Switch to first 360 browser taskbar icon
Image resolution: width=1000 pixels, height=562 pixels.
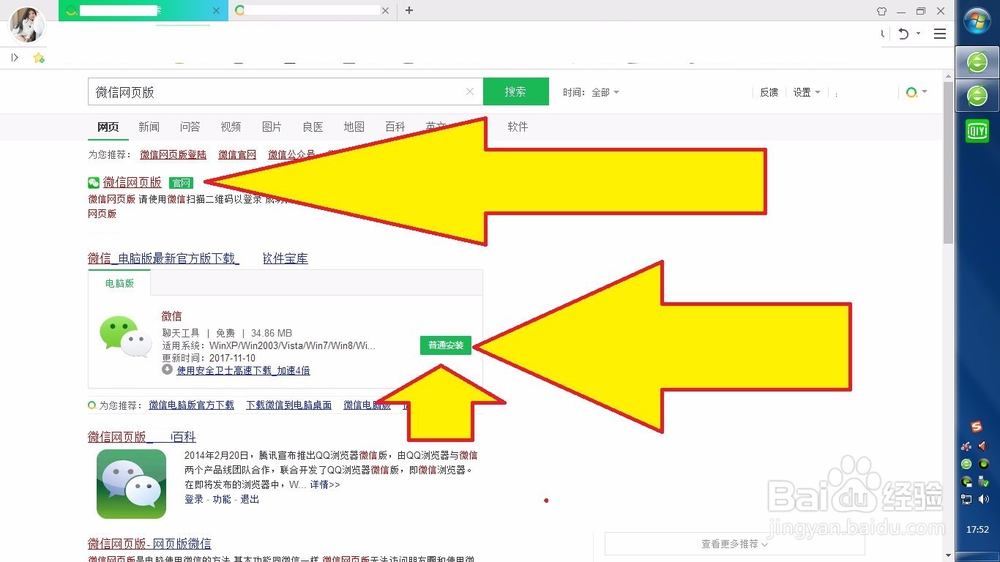coord(977,63)
